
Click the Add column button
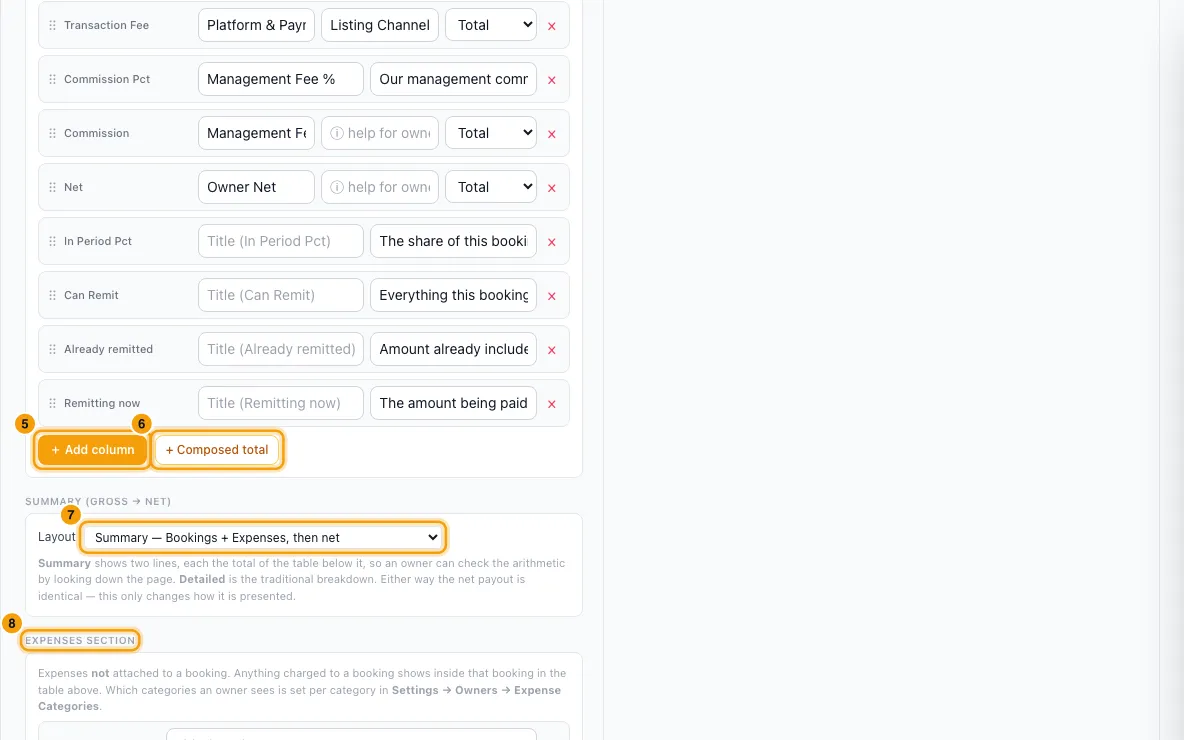pyautogui.click(x=92, y=449)
